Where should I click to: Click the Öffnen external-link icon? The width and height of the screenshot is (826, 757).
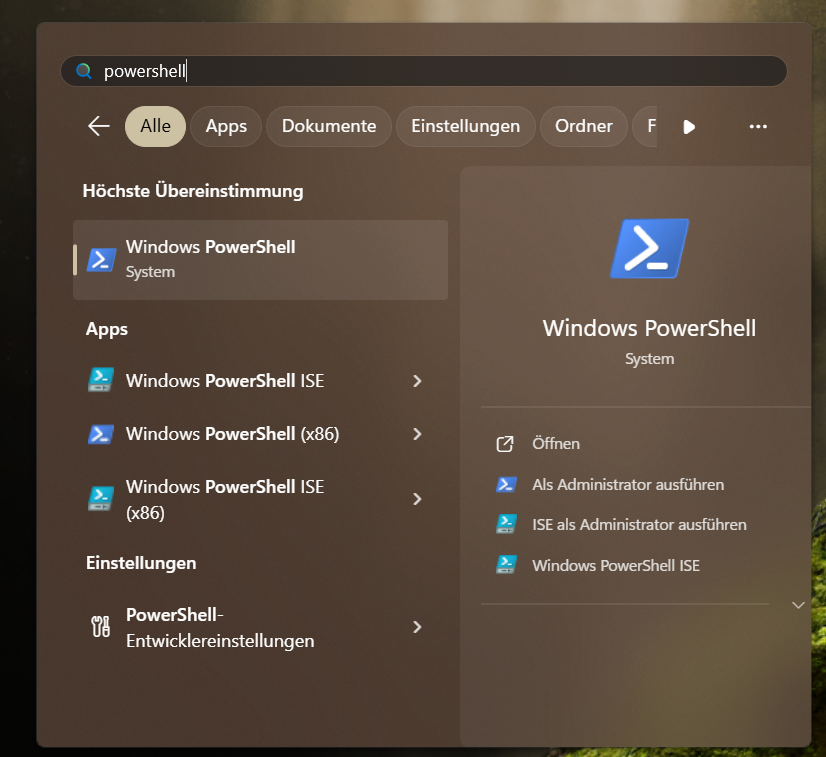pos(505,444)
